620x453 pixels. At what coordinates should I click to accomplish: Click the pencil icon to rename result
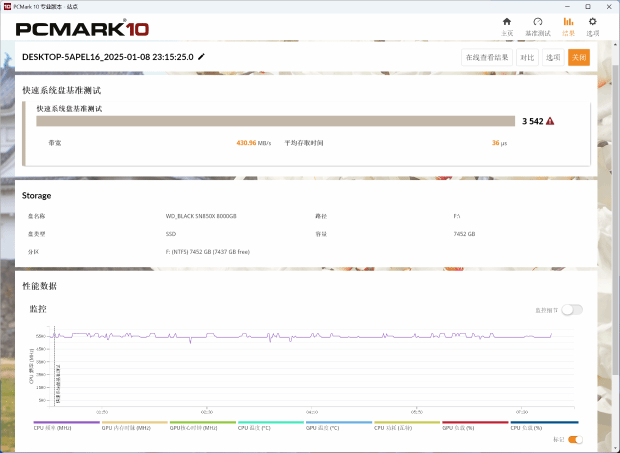[202, 57]
